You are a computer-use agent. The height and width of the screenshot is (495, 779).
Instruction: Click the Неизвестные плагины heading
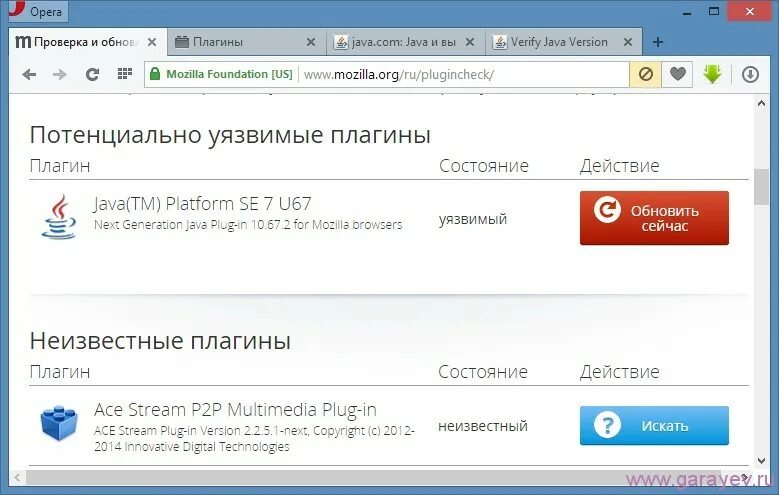point(160,341)
